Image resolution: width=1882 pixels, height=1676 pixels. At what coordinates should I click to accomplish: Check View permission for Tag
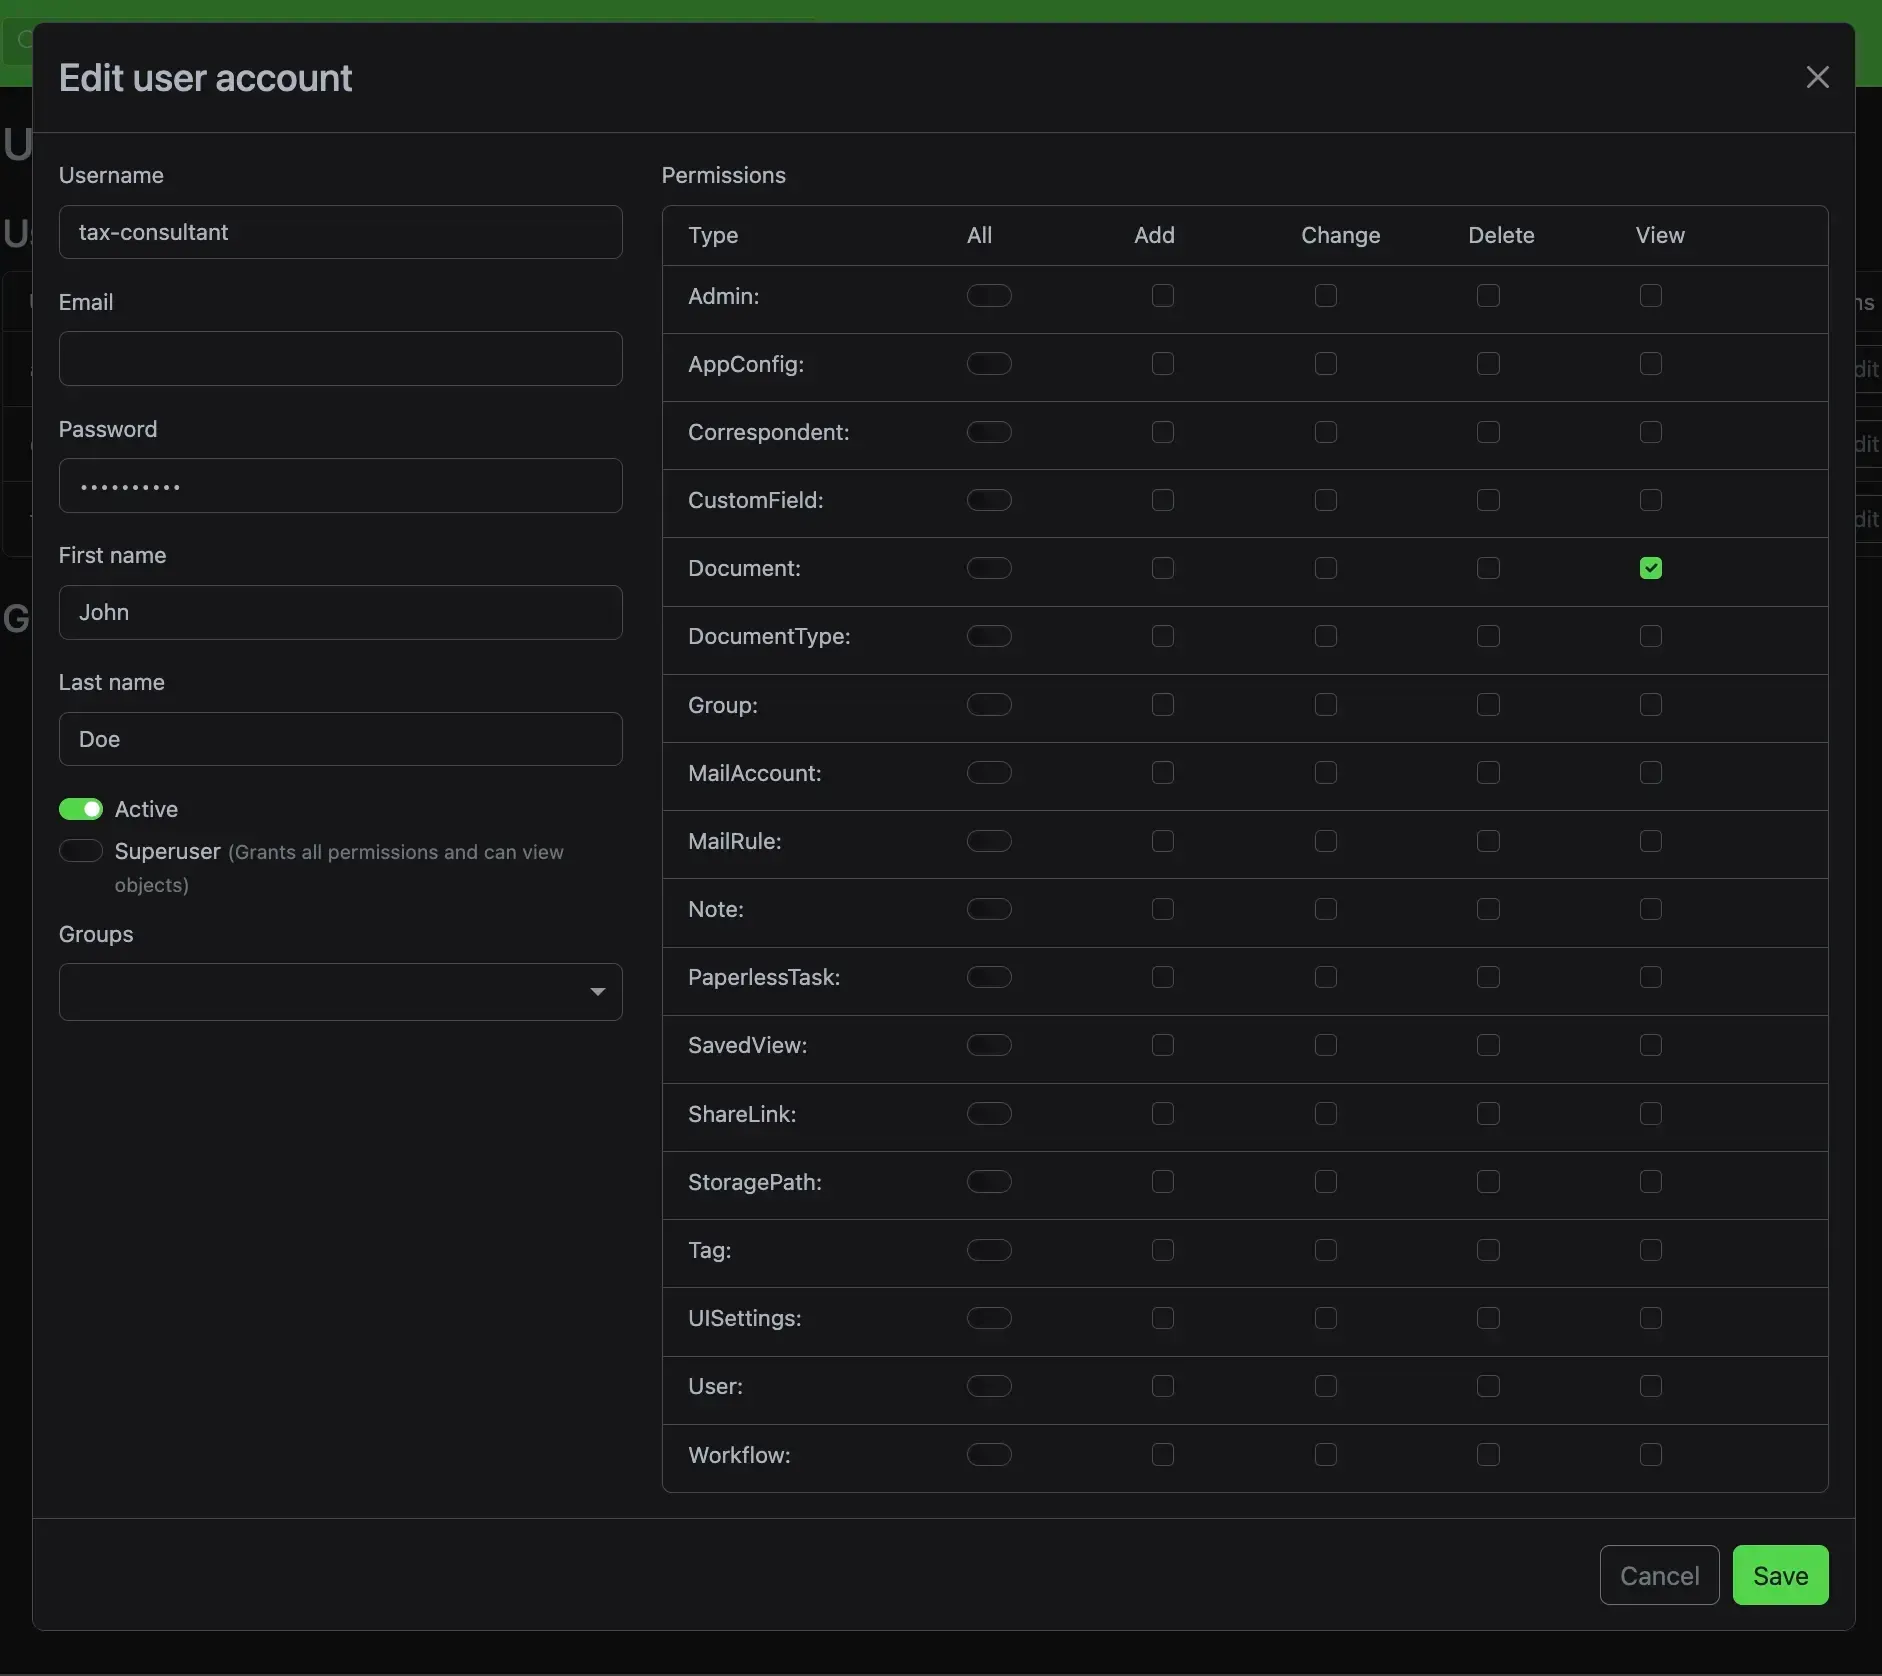(x=1651, y=1250)
